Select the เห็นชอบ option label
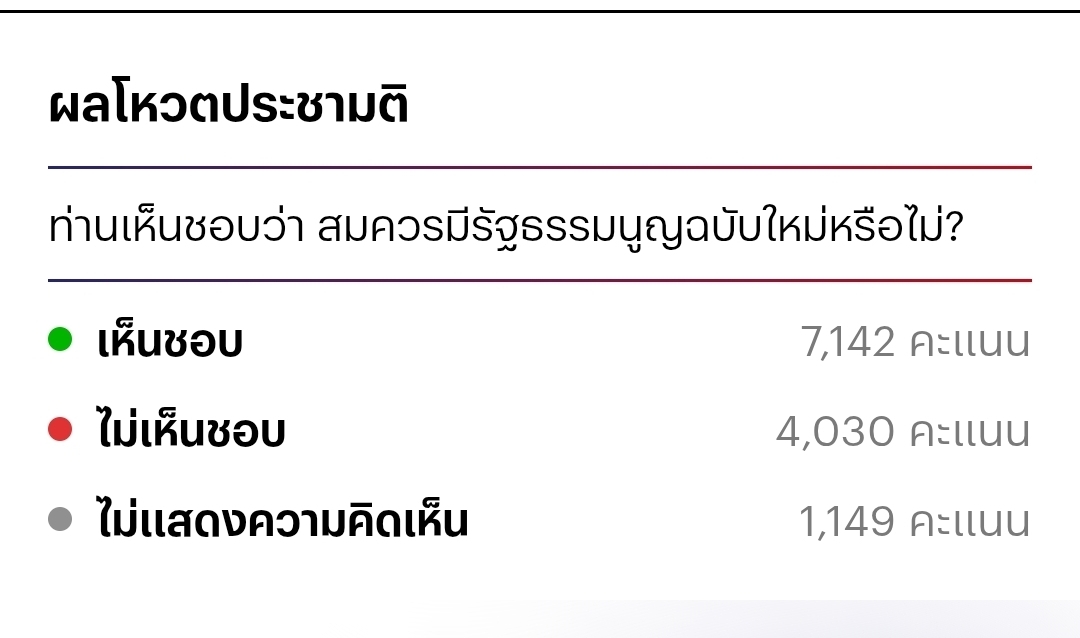Image resolution: width=1080 pixels, height=638 pixels. pyautogui.click(x=170, y=343)
